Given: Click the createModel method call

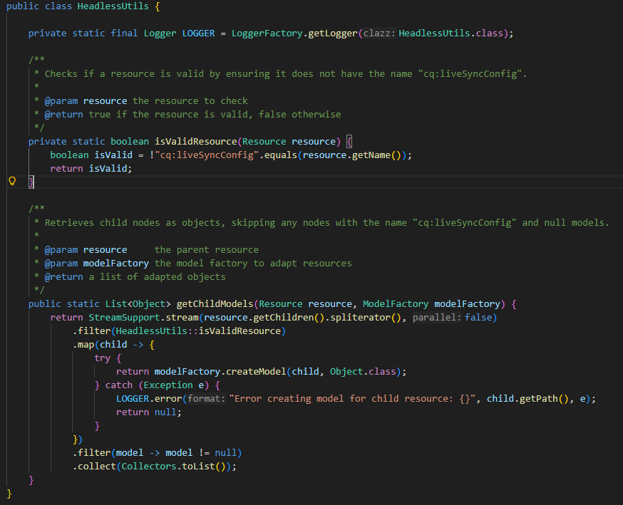Looking at the screenshot, I should (x=256, y=371).
